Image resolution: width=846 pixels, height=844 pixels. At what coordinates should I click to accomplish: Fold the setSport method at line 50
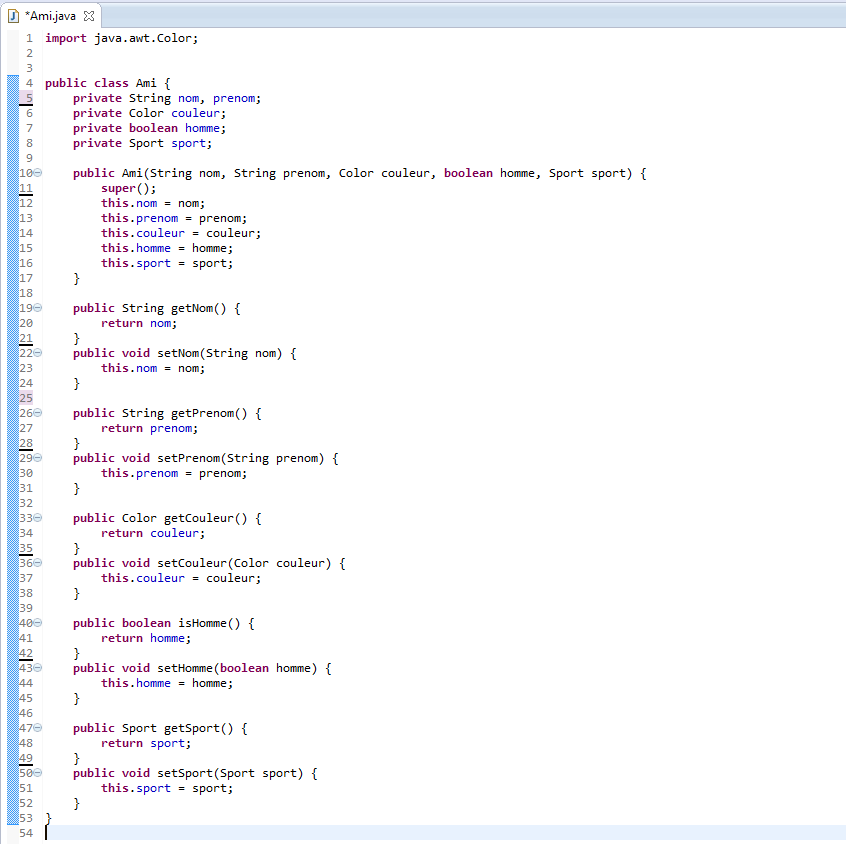pos(38,774)
